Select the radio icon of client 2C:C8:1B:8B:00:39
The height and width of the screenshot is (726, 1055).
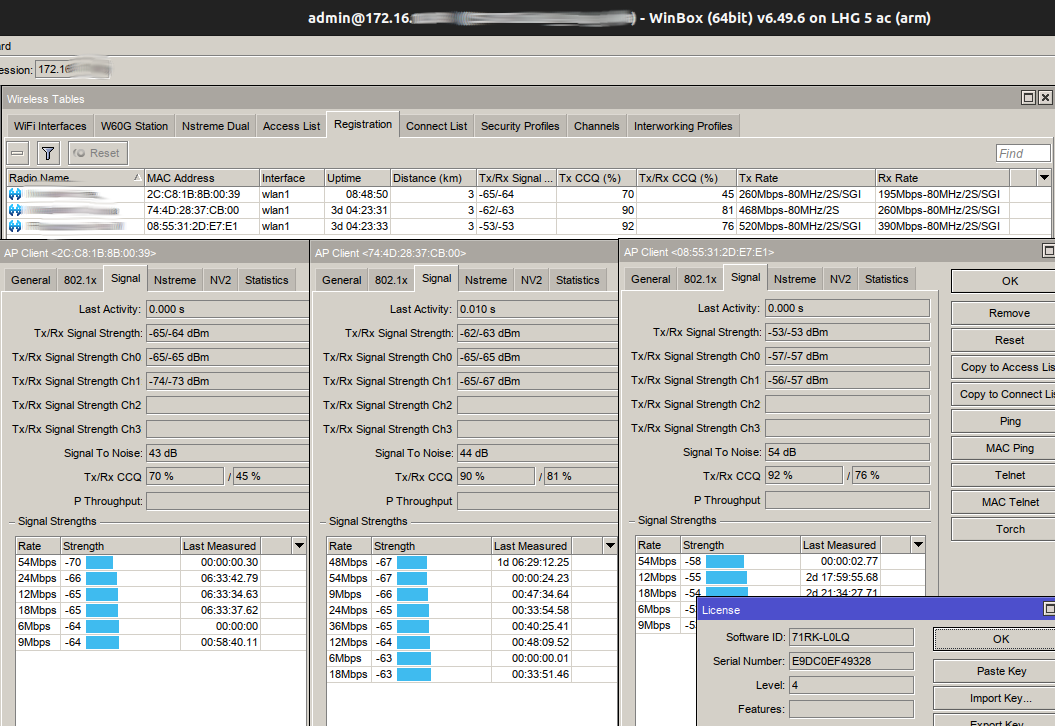coord(15,194)
